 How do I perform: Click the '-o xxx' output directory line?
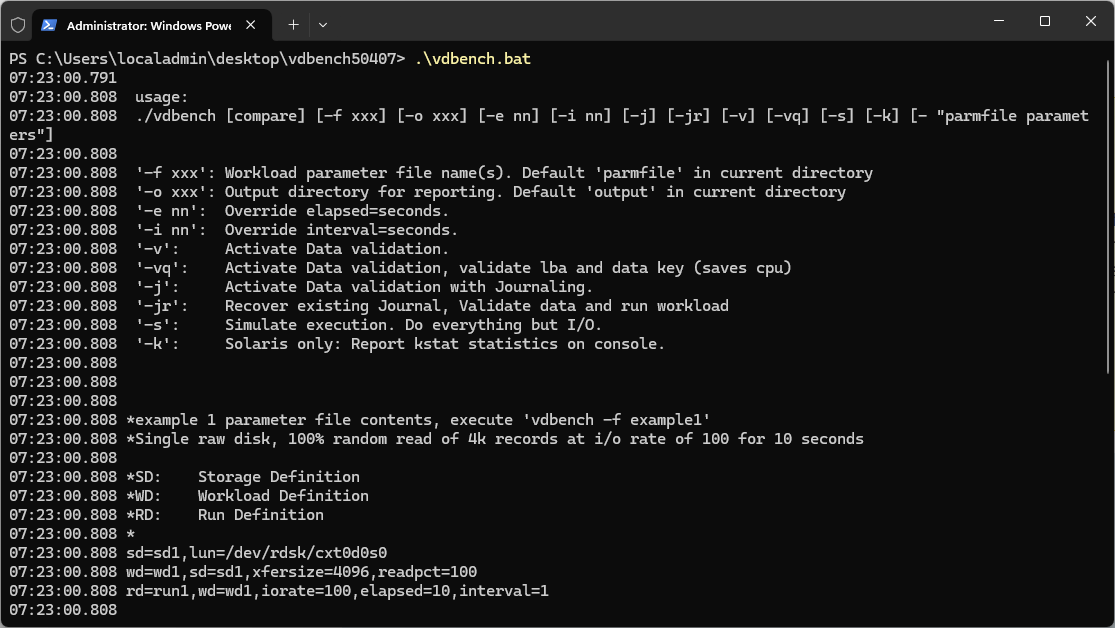pos(490,192)
